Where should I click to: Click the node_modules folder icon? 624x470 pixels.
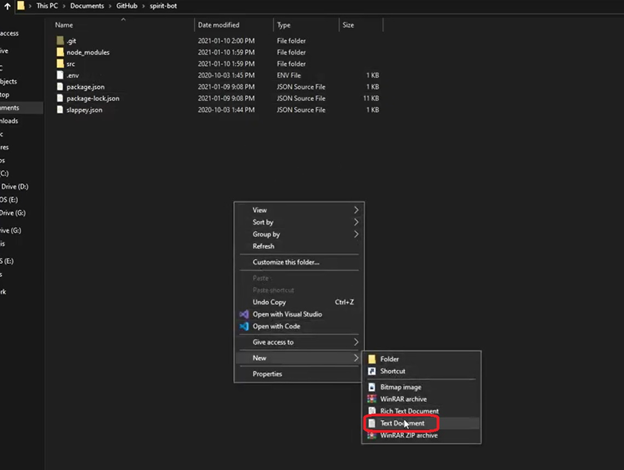[60, 52]
